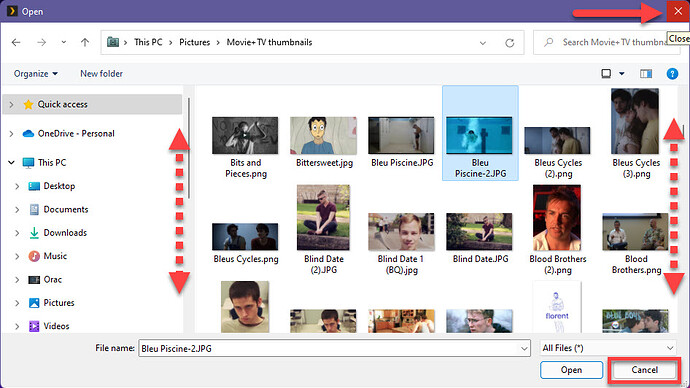Screen dimensions: 690x388
Task: Select Bleu Piscine.JPG thumbnail
Action: [401, 135]
